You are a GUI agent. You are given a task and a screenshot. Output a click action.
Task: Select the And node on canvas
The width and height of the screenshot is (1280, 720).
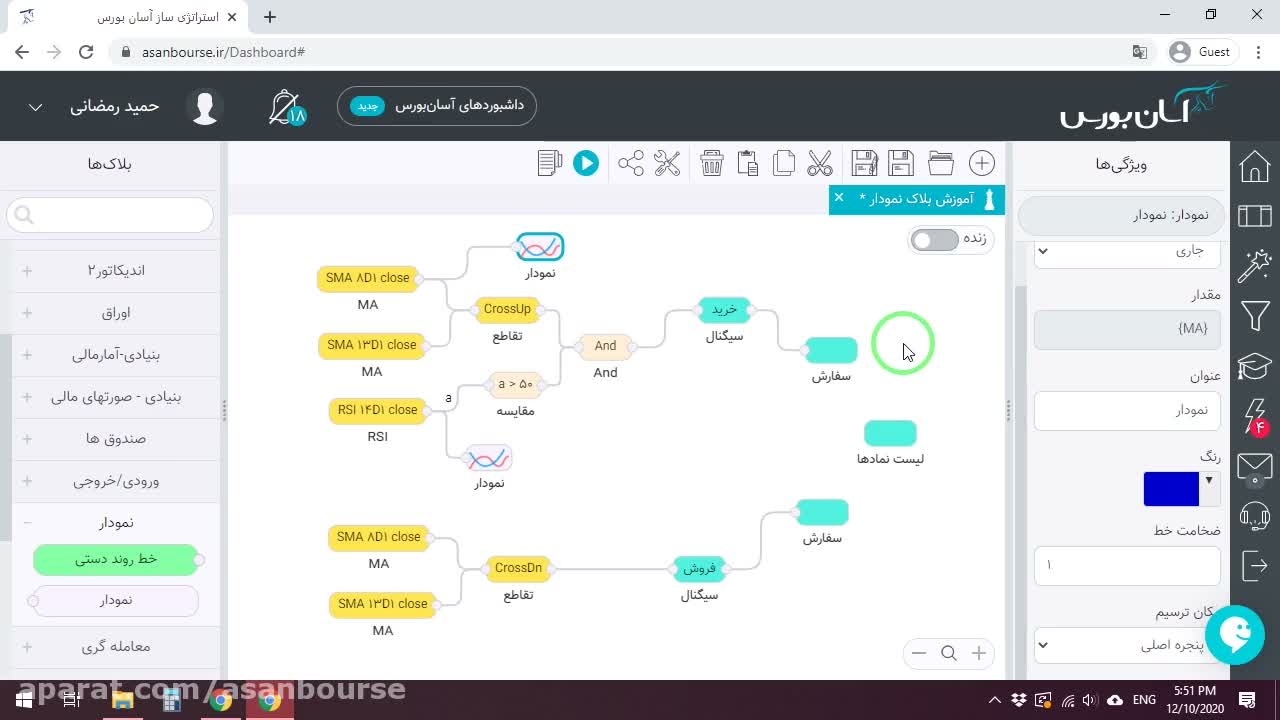605,346
